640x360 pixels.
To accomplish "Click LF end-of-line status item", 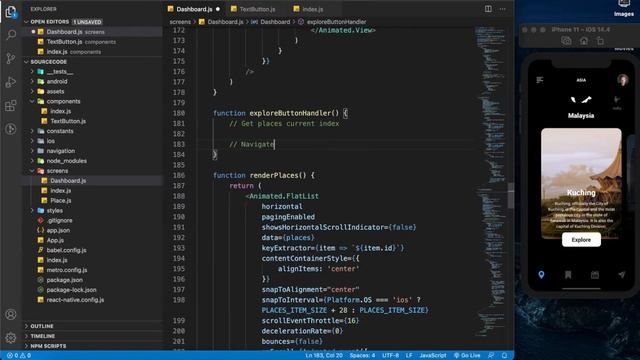I will tap(409, 356).
